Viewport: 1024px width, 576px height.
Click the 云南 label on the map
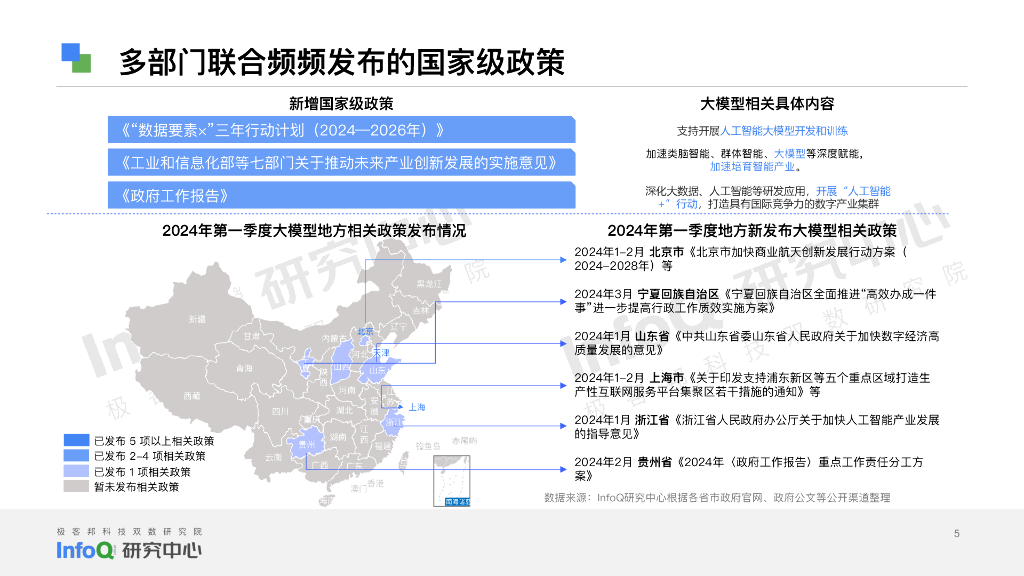(274, 457)
